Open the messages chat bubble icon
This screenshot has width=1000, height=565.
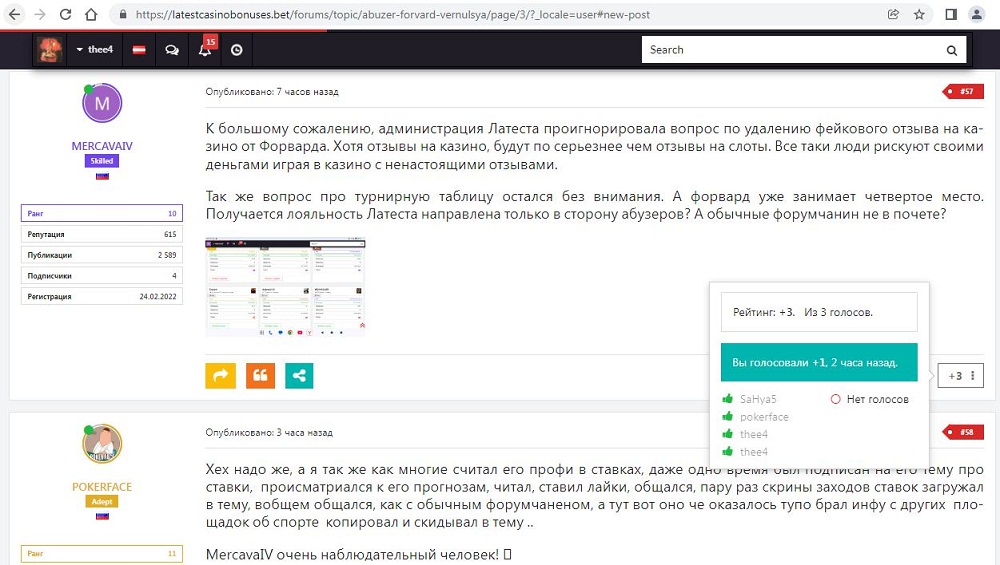(172, 50)
